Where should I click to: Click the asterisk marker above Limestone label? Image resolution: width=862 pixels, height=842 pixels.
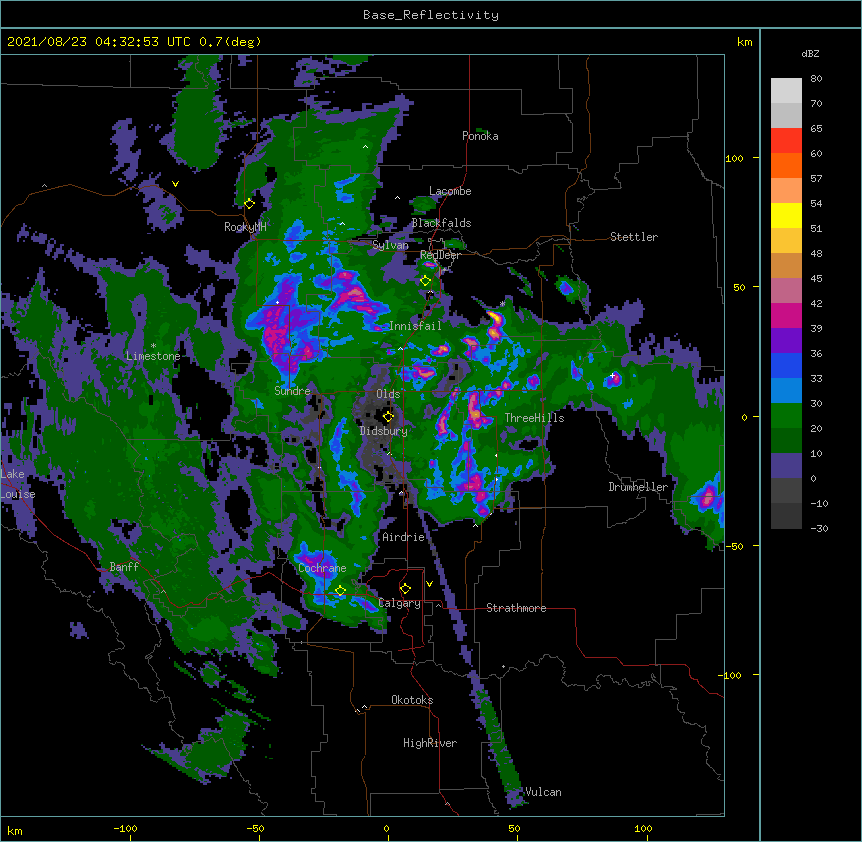pos(153,346)
